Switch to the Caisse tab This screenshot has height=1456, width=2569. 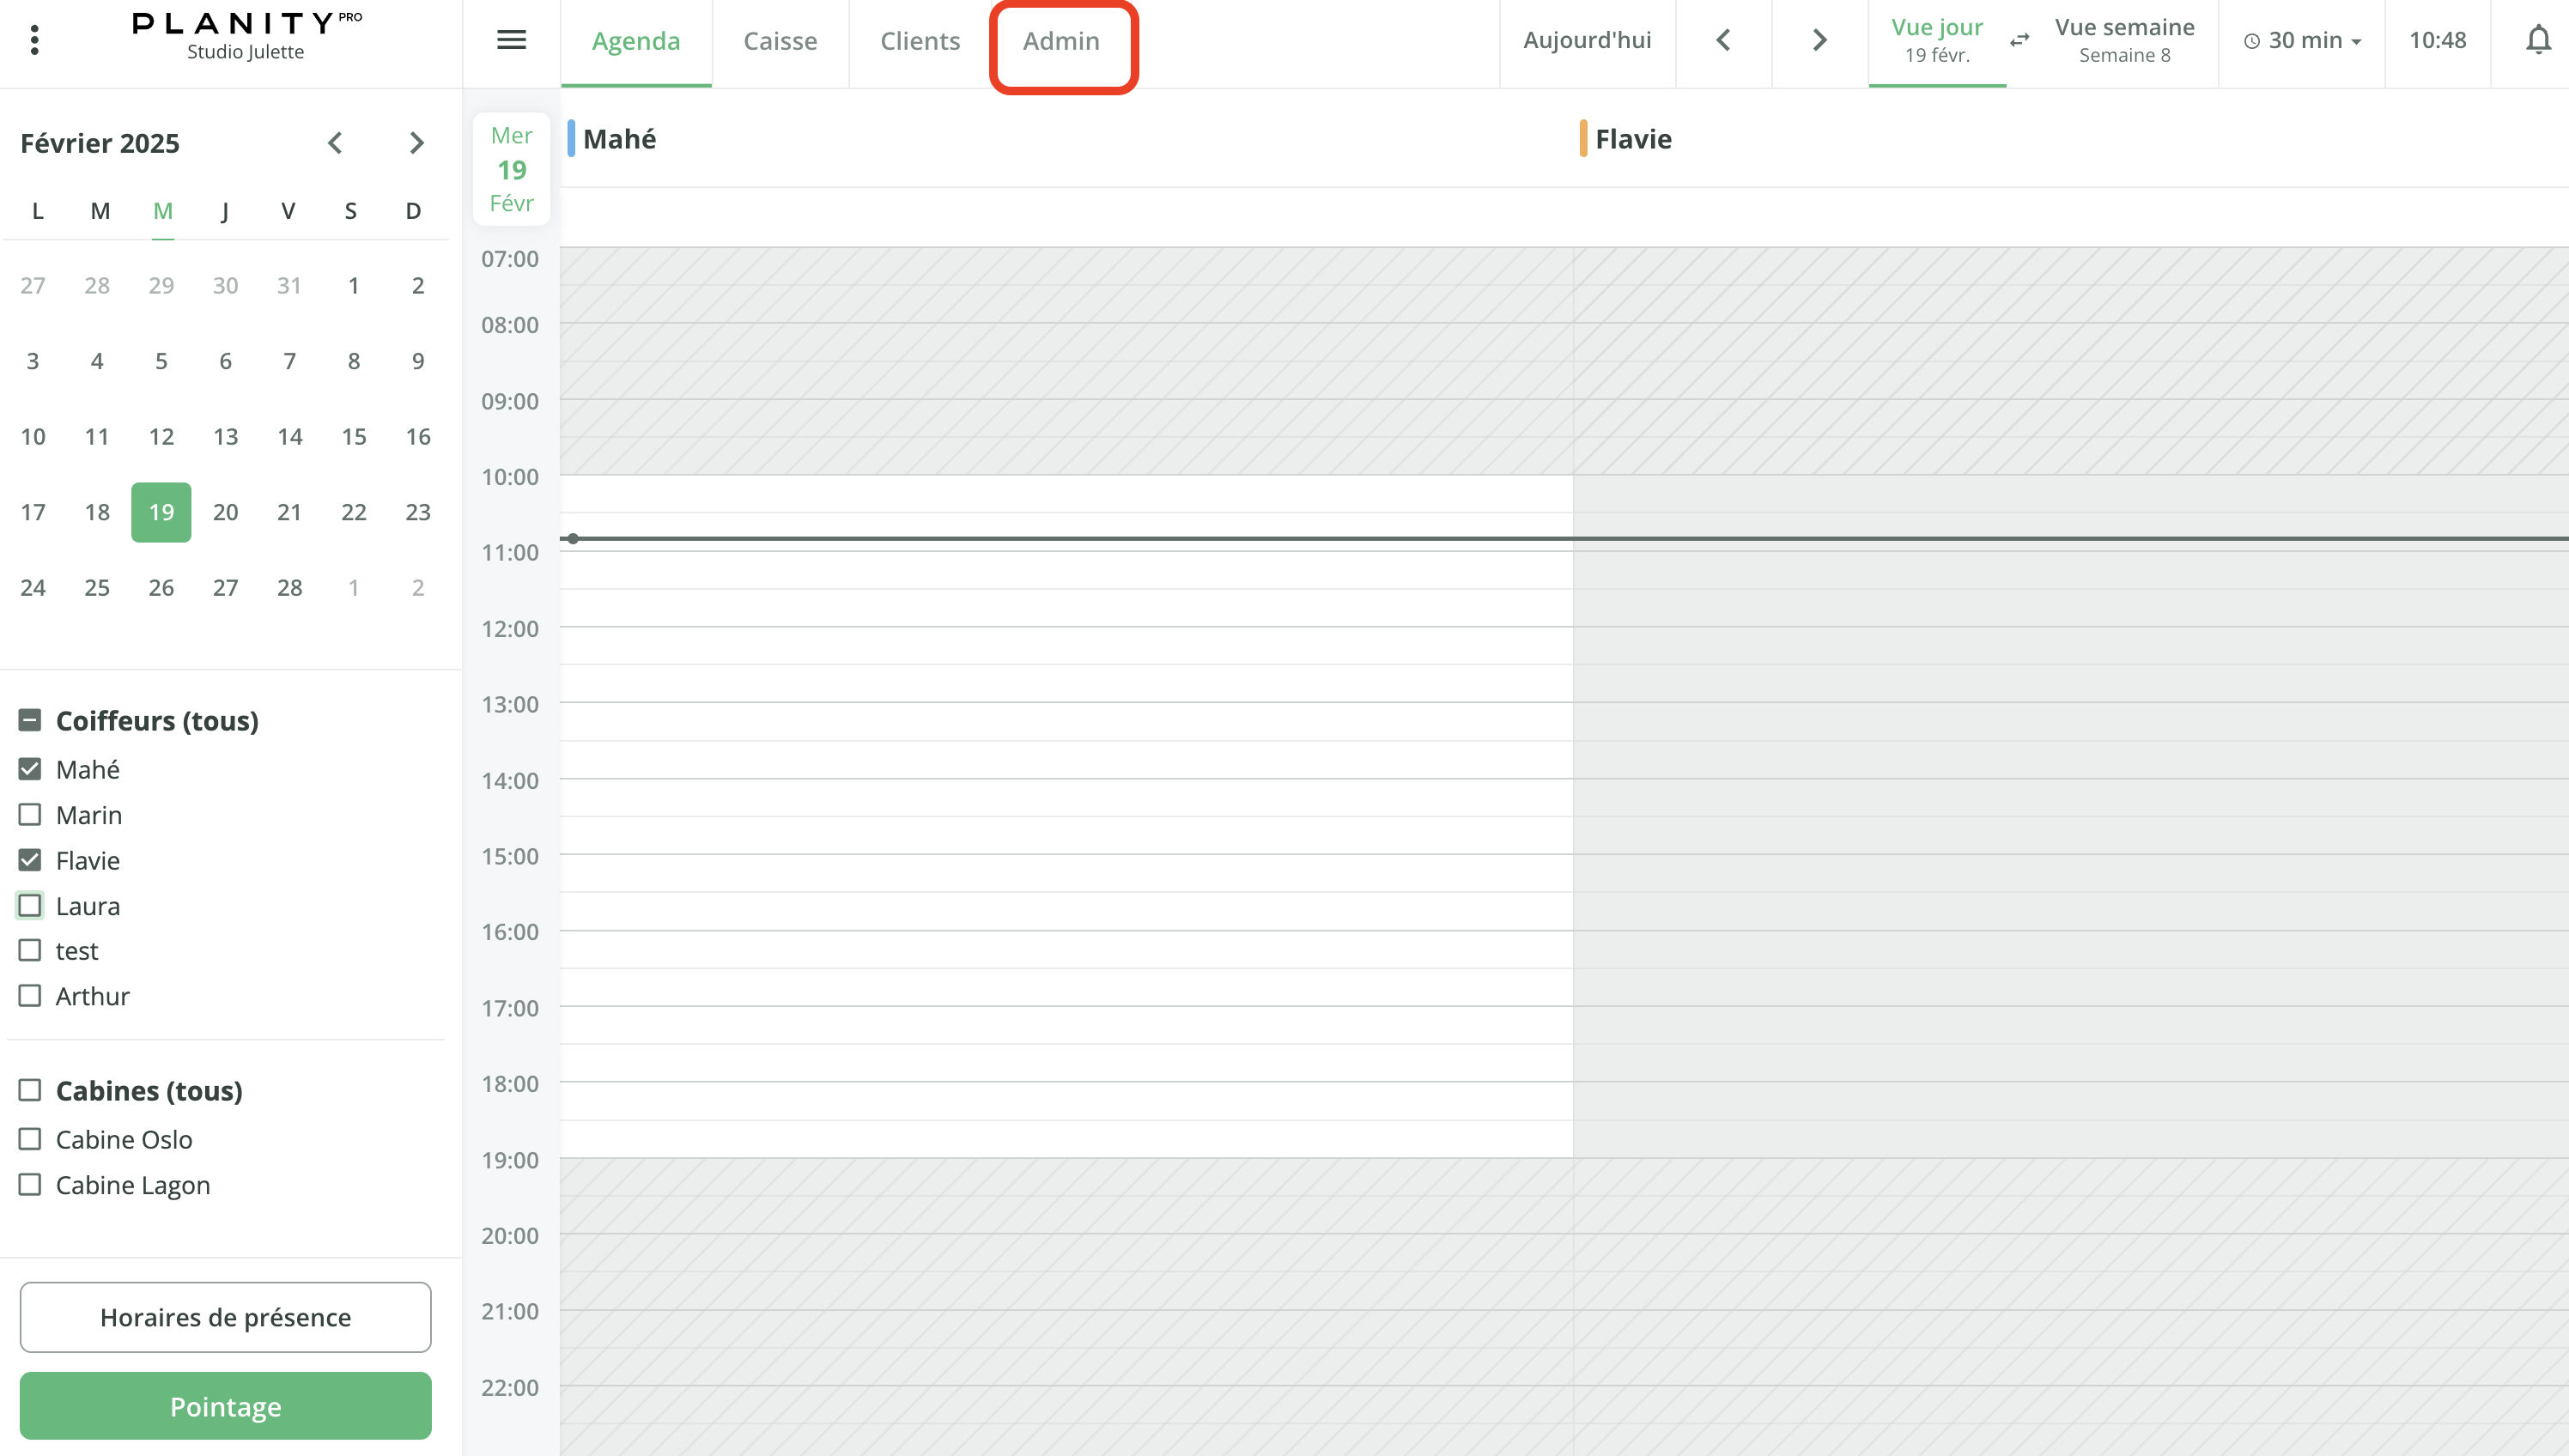(780, 41)
